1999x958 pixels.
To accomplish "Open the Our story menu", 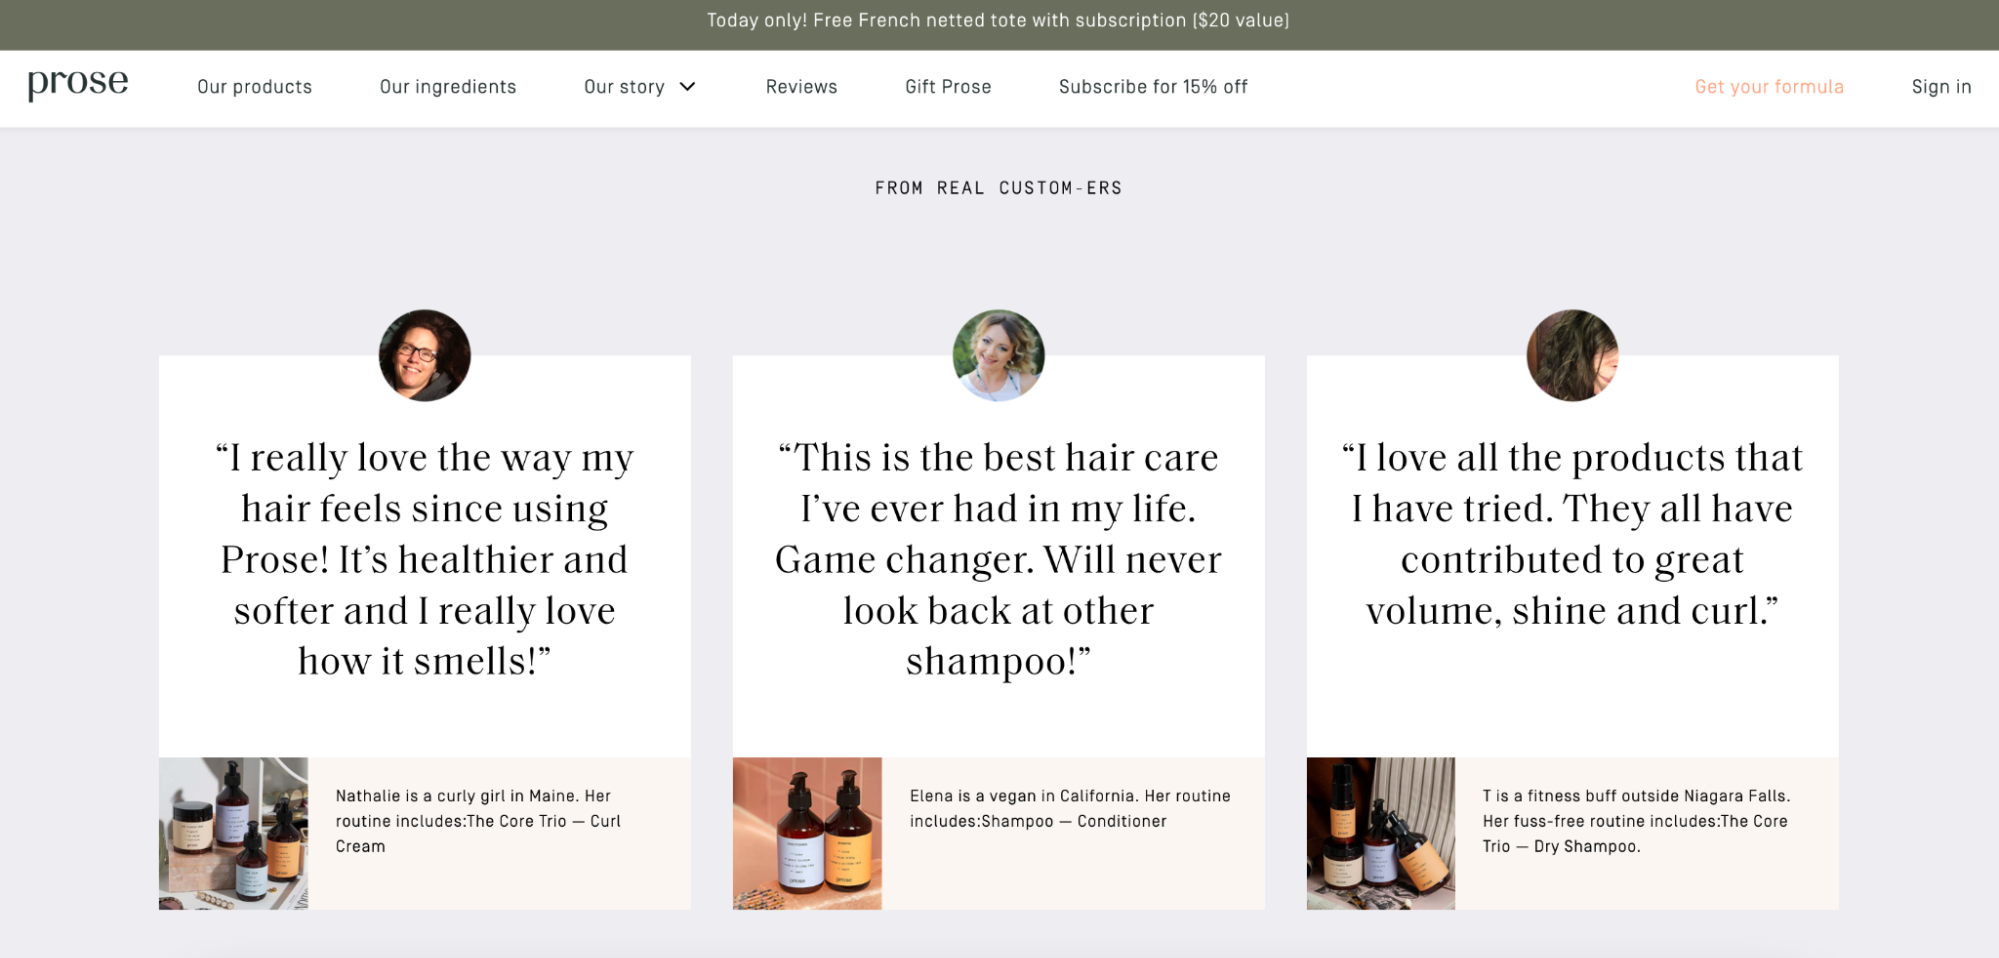I will 624,87.
